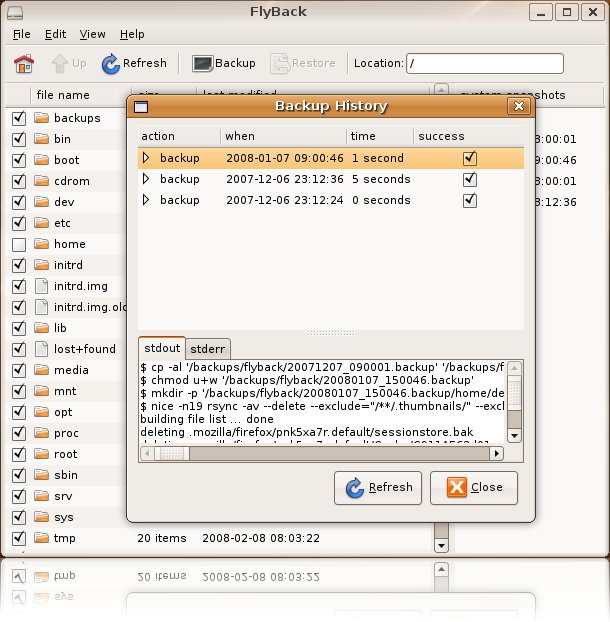Click the srv folder icon

click(x=41, y=496)
